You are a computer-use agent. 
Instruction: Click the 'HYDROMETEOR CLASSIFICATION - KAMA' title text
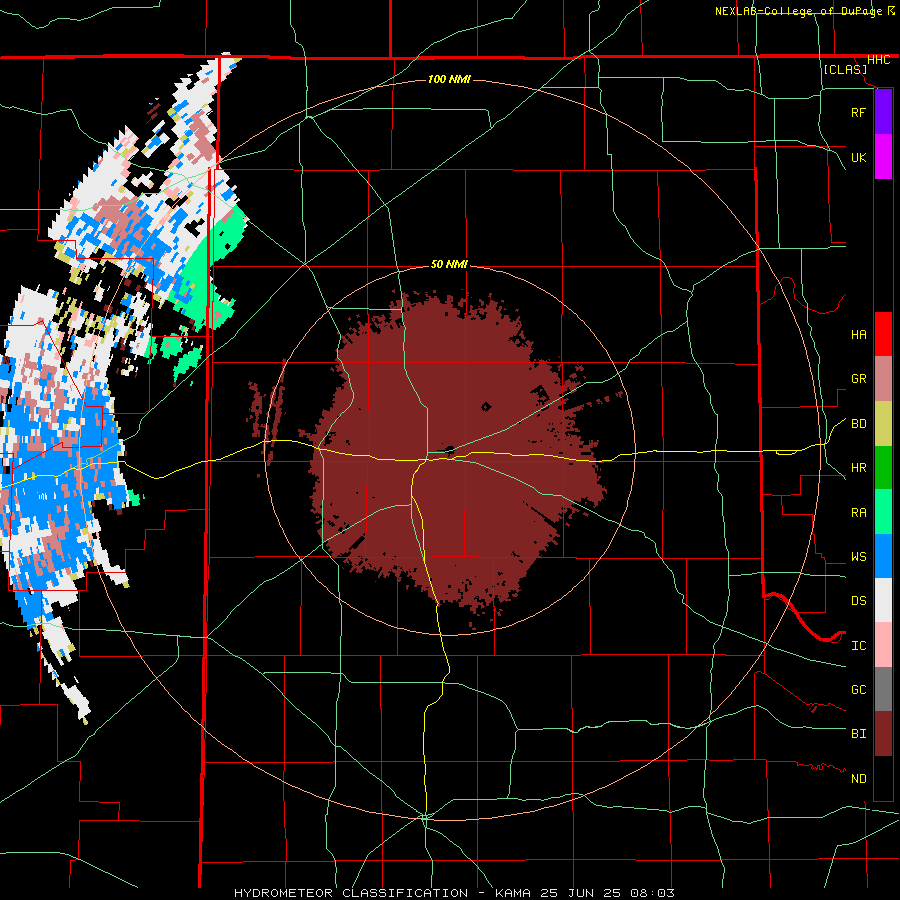click(x=385, y=893)
